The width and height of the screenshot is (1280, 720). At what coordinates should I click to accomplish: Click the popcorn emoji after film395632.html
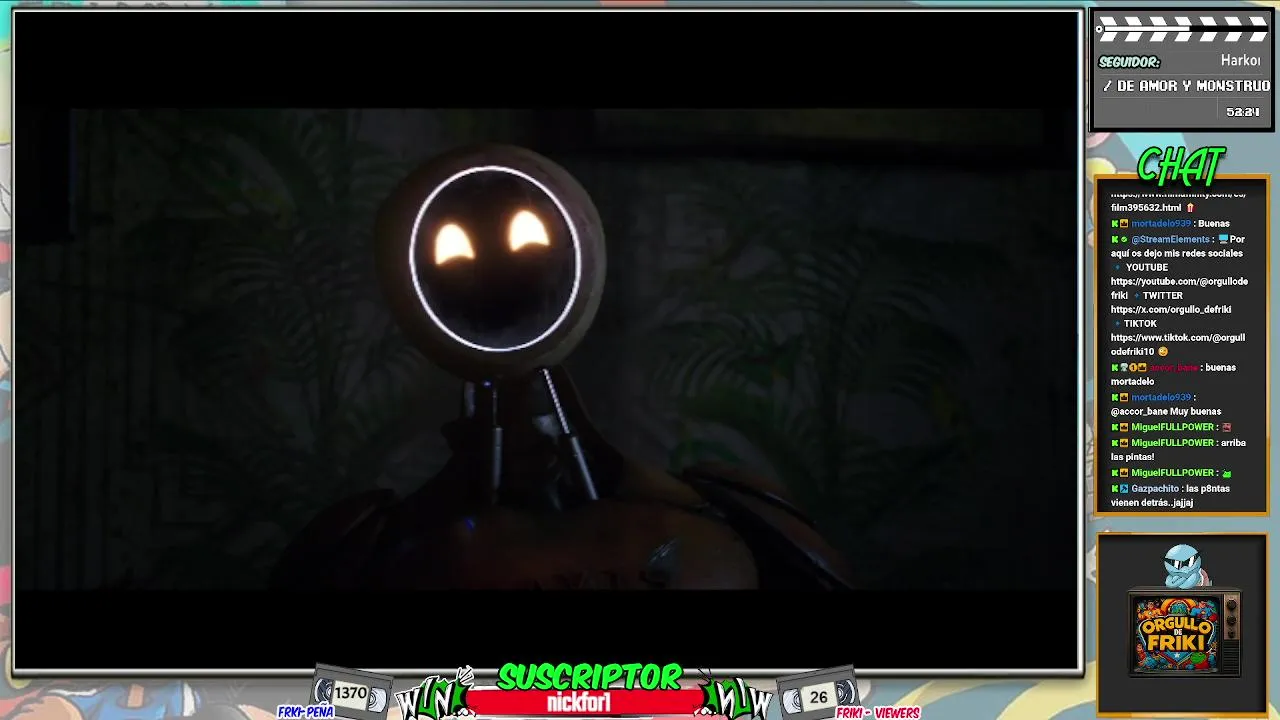point(1190,207)
